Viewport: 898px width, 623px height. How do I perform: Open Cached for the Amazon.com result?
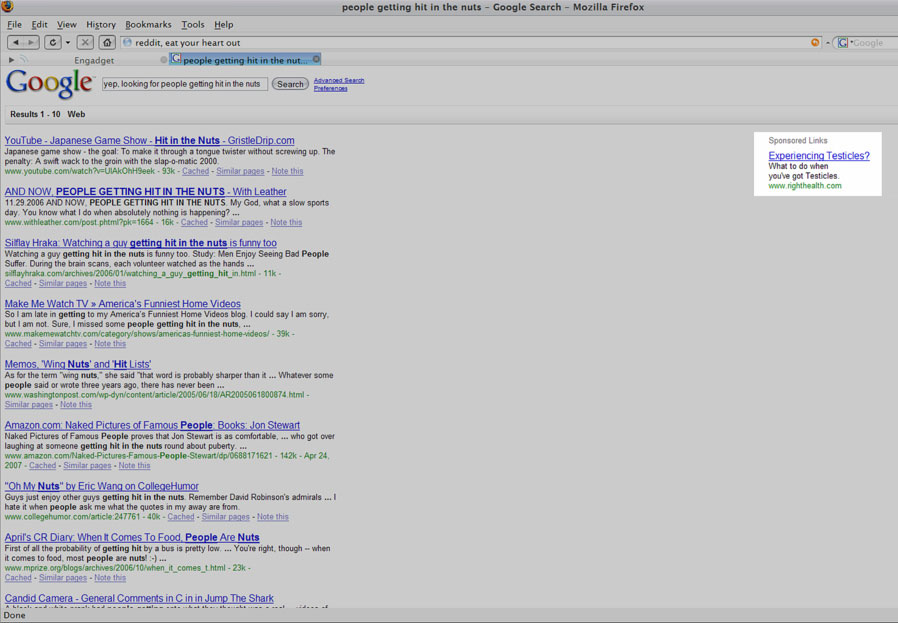(43, 466)
